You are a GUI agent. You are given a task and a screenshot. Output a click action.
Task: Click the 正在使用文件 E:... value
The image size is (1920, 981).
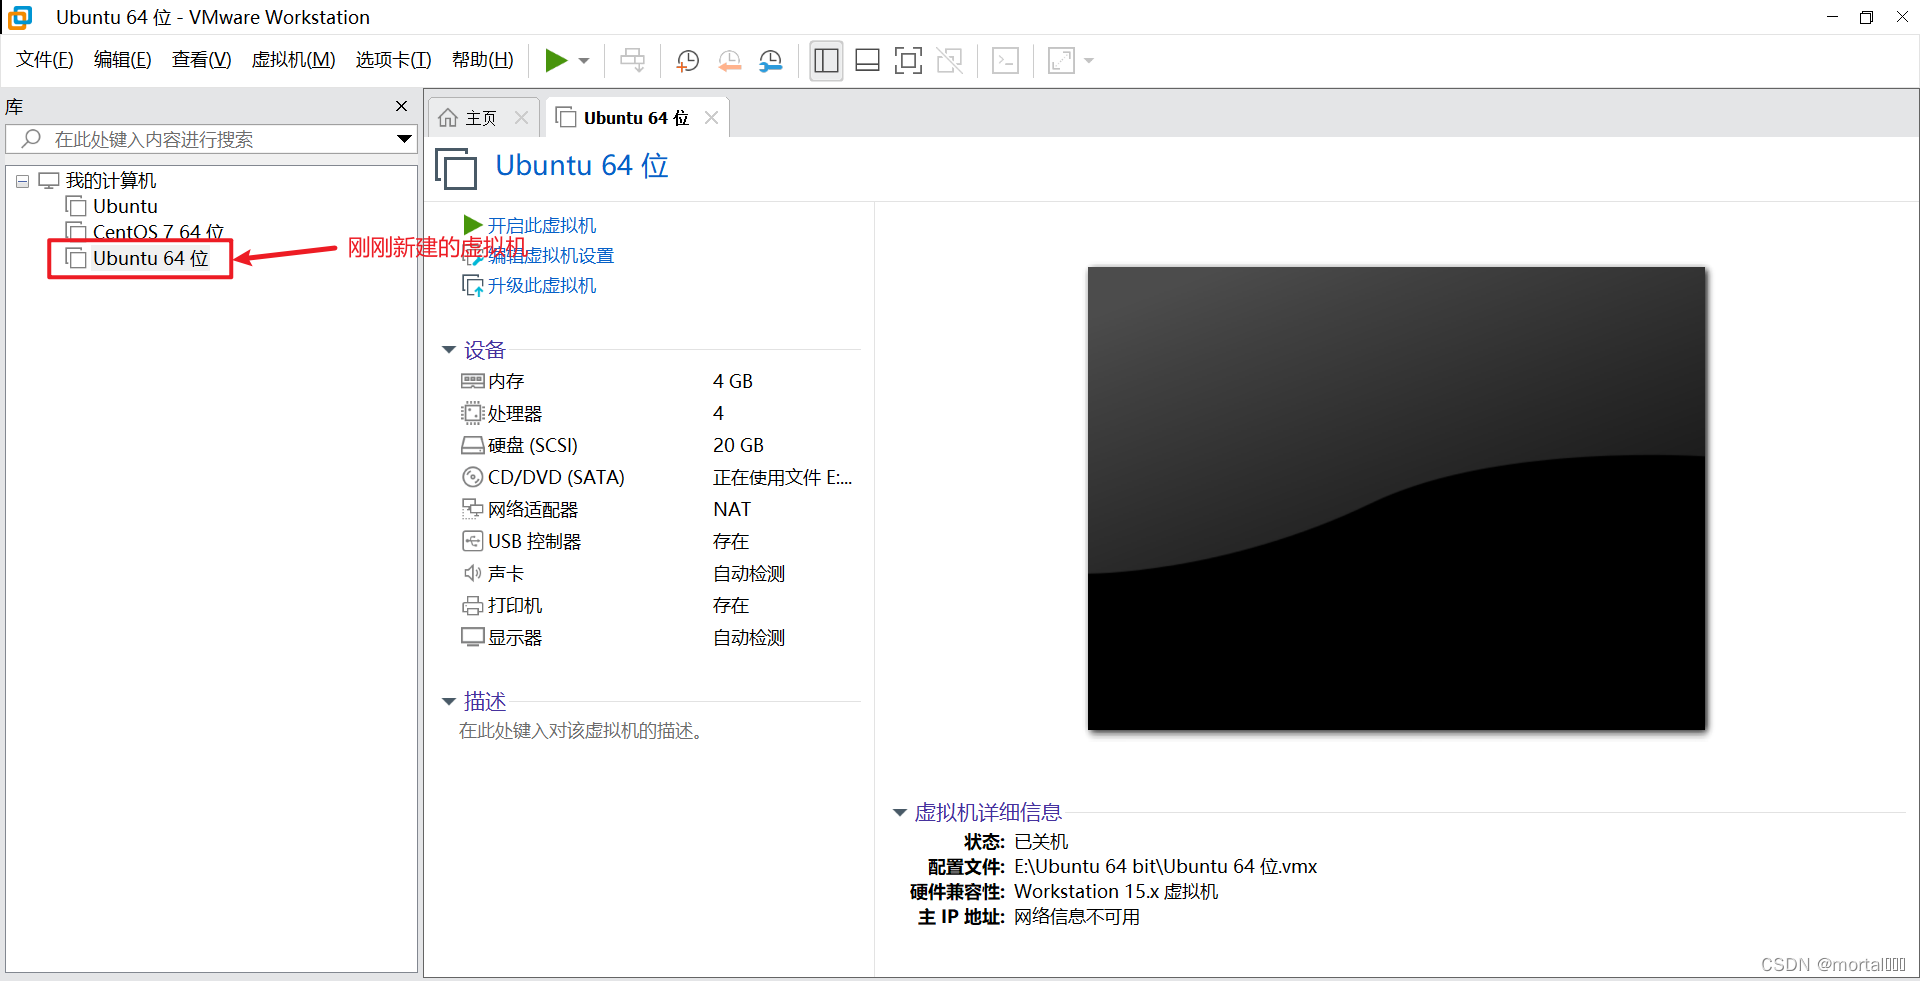pos(783,477)
